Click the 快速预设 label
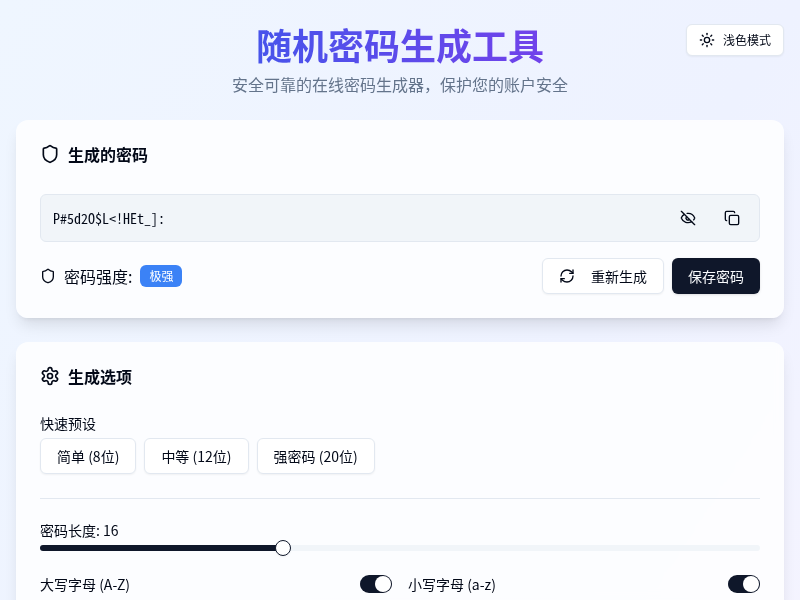 68,424
